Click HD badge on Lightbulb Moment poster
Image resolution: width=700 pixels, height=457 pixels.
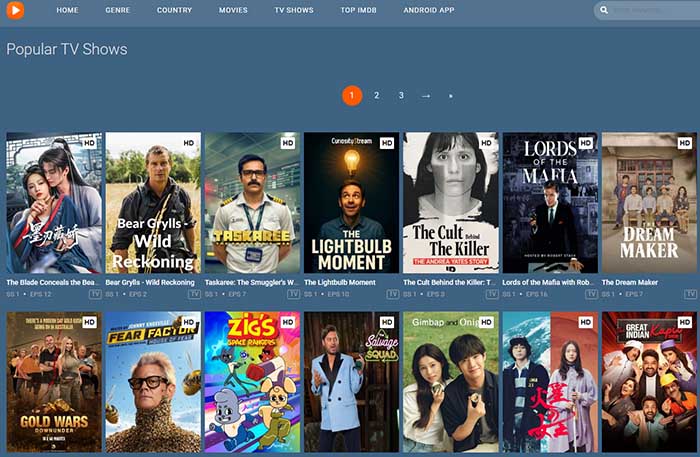coord(387,143)
